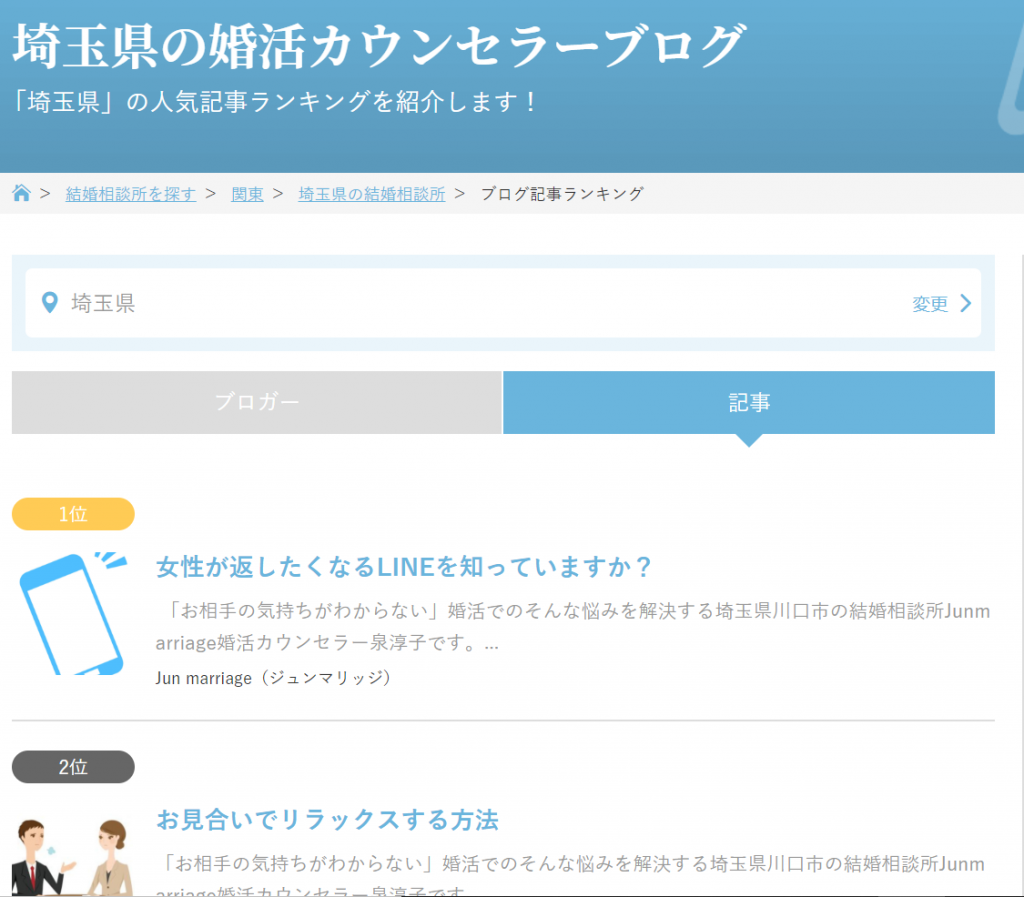Open the 結婚相談所を探す breadcrumb link

(x=131, y=194)
